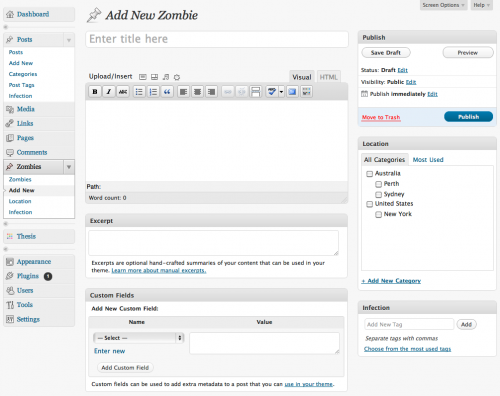Viewport: 500px width, 396px height.
Task: Click the Add tag button
Action: (466, 324)
